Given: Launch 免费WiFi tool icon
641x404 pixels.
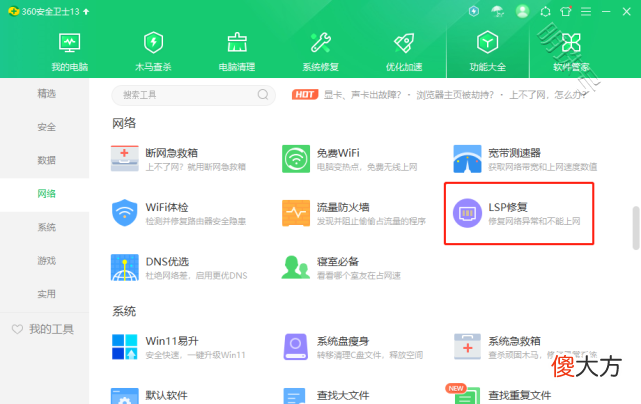Looking at the screenshot, I should [x=296, y=159].
